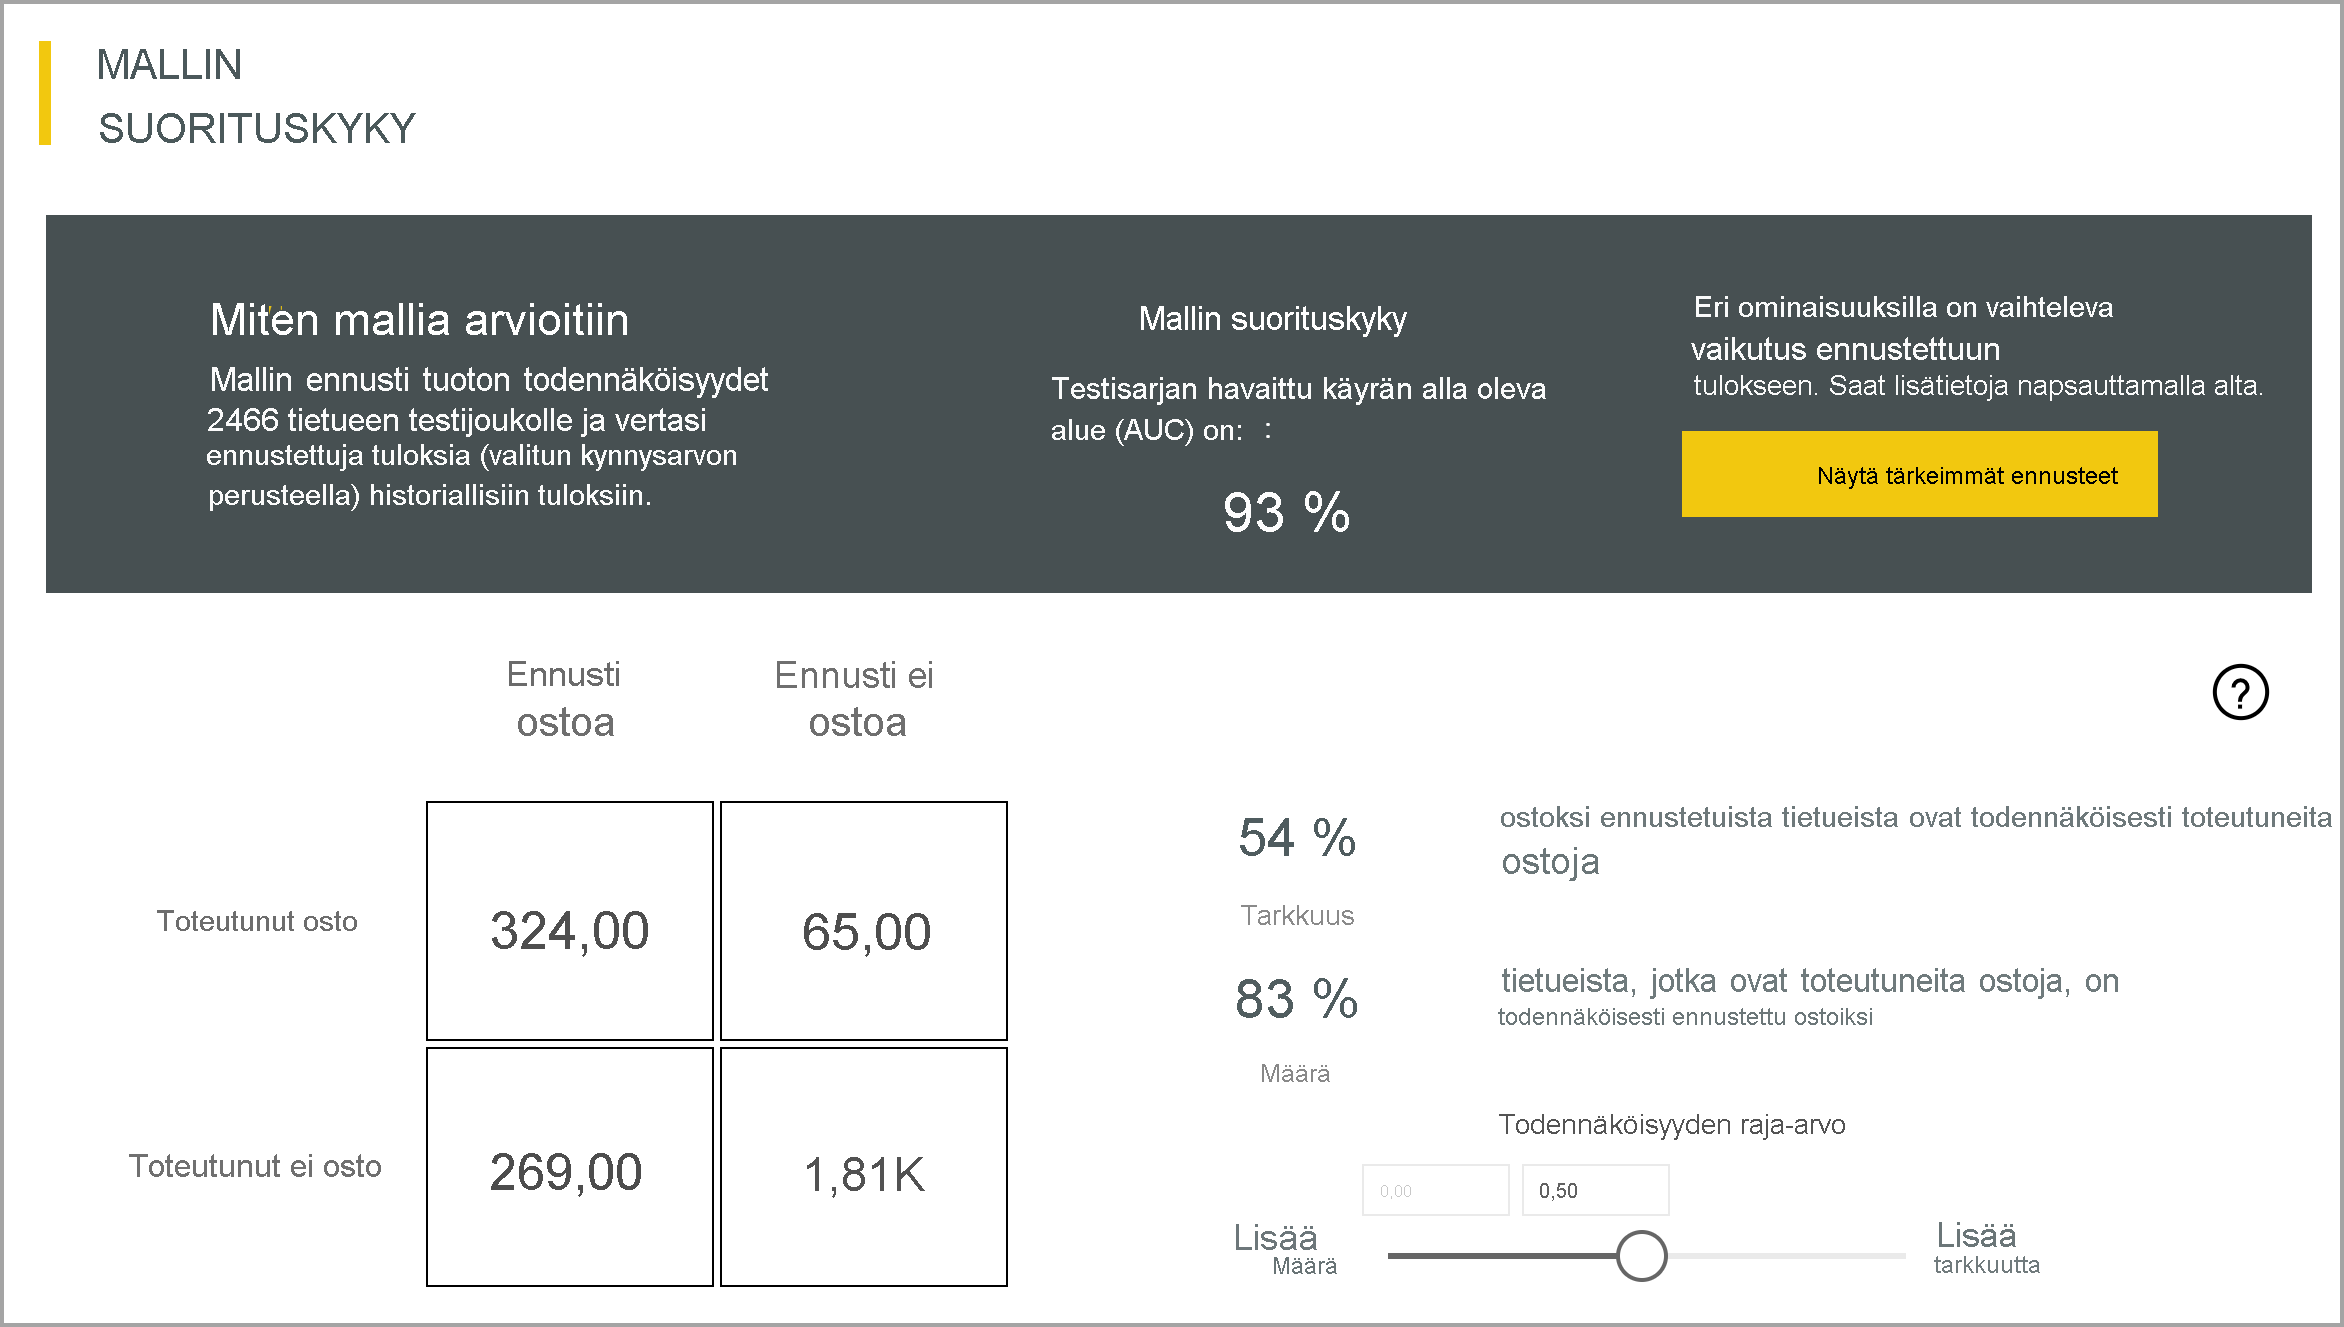Click the 54 % precision value

pyautogui.click(x=1297, y=837)
